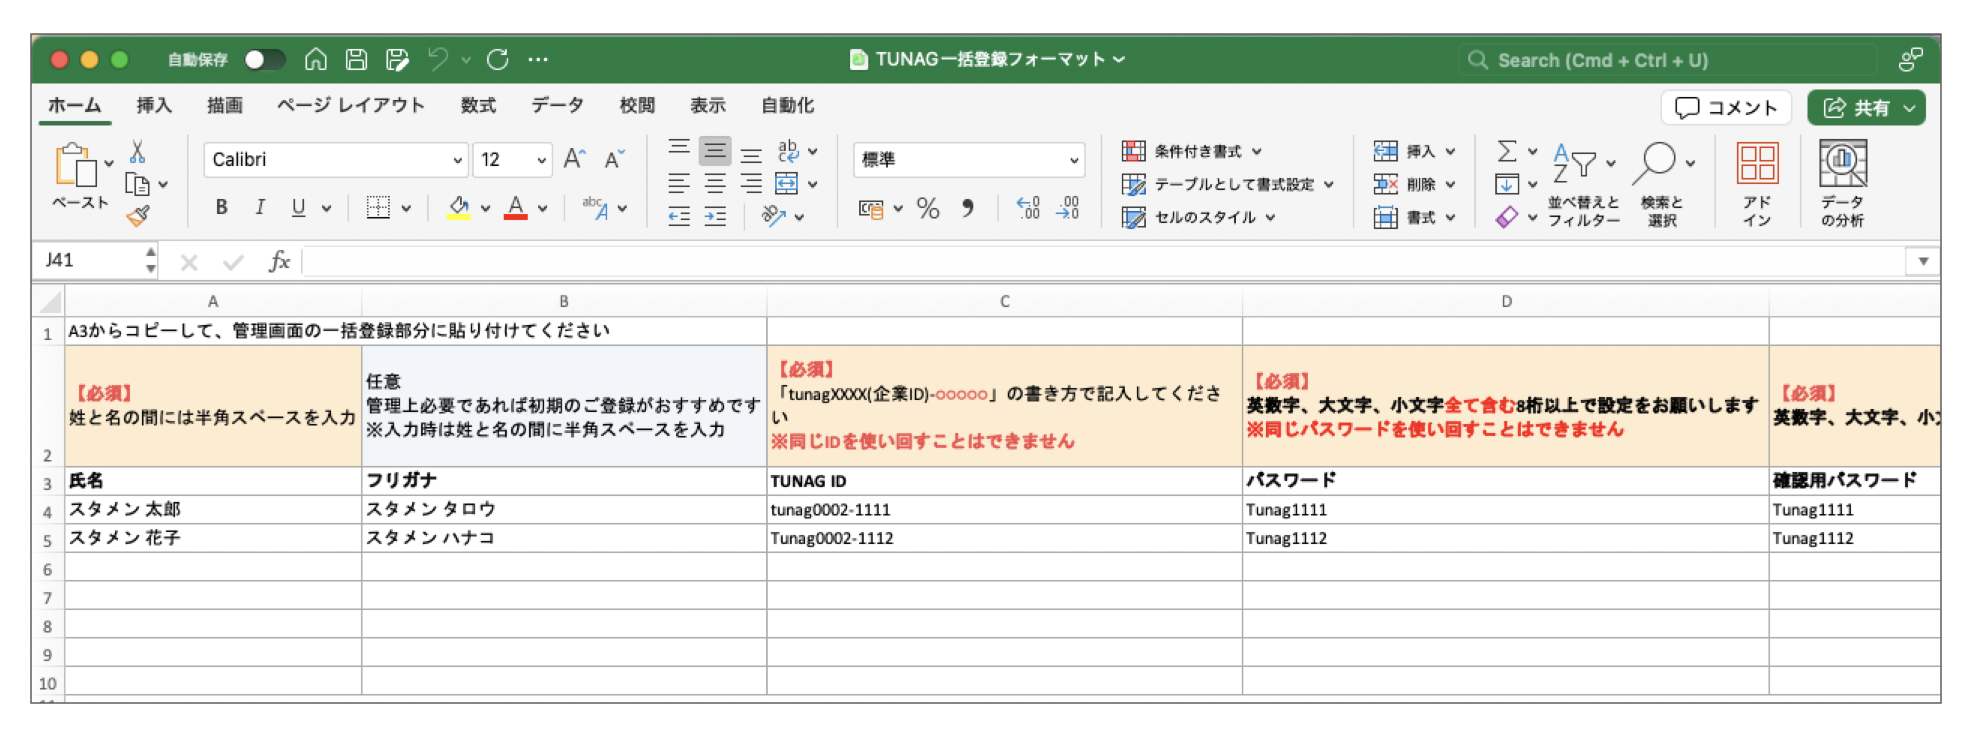Apply yellow fill color bucket
1976x738 pixels.
(x=459, y=207)
